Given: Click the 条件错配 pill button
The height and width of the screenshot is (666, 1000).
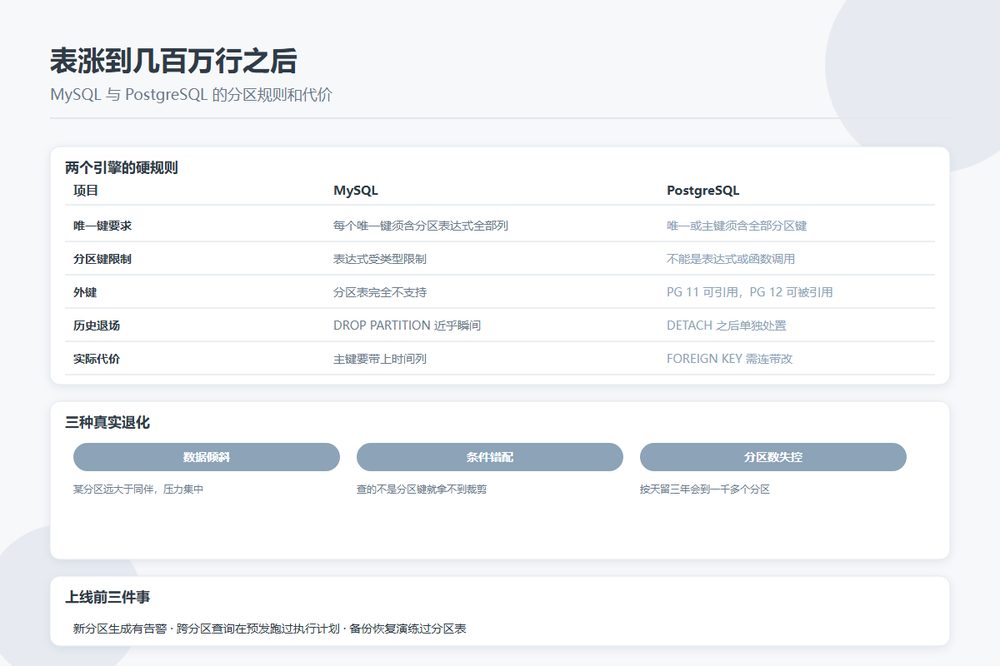Looking at the screenshot, I should click(x=489, y=457).
